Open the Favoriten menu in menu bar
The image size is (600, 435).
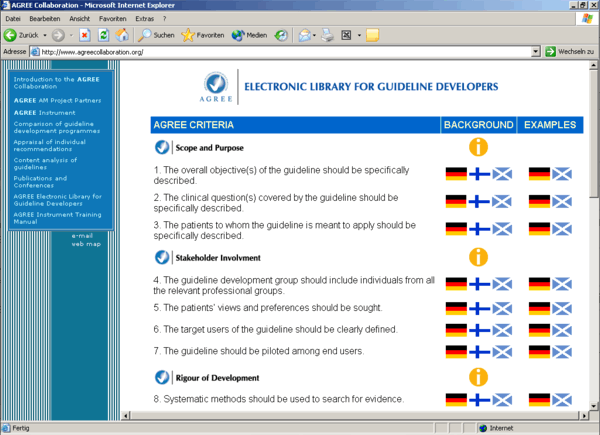click(112, 18)
